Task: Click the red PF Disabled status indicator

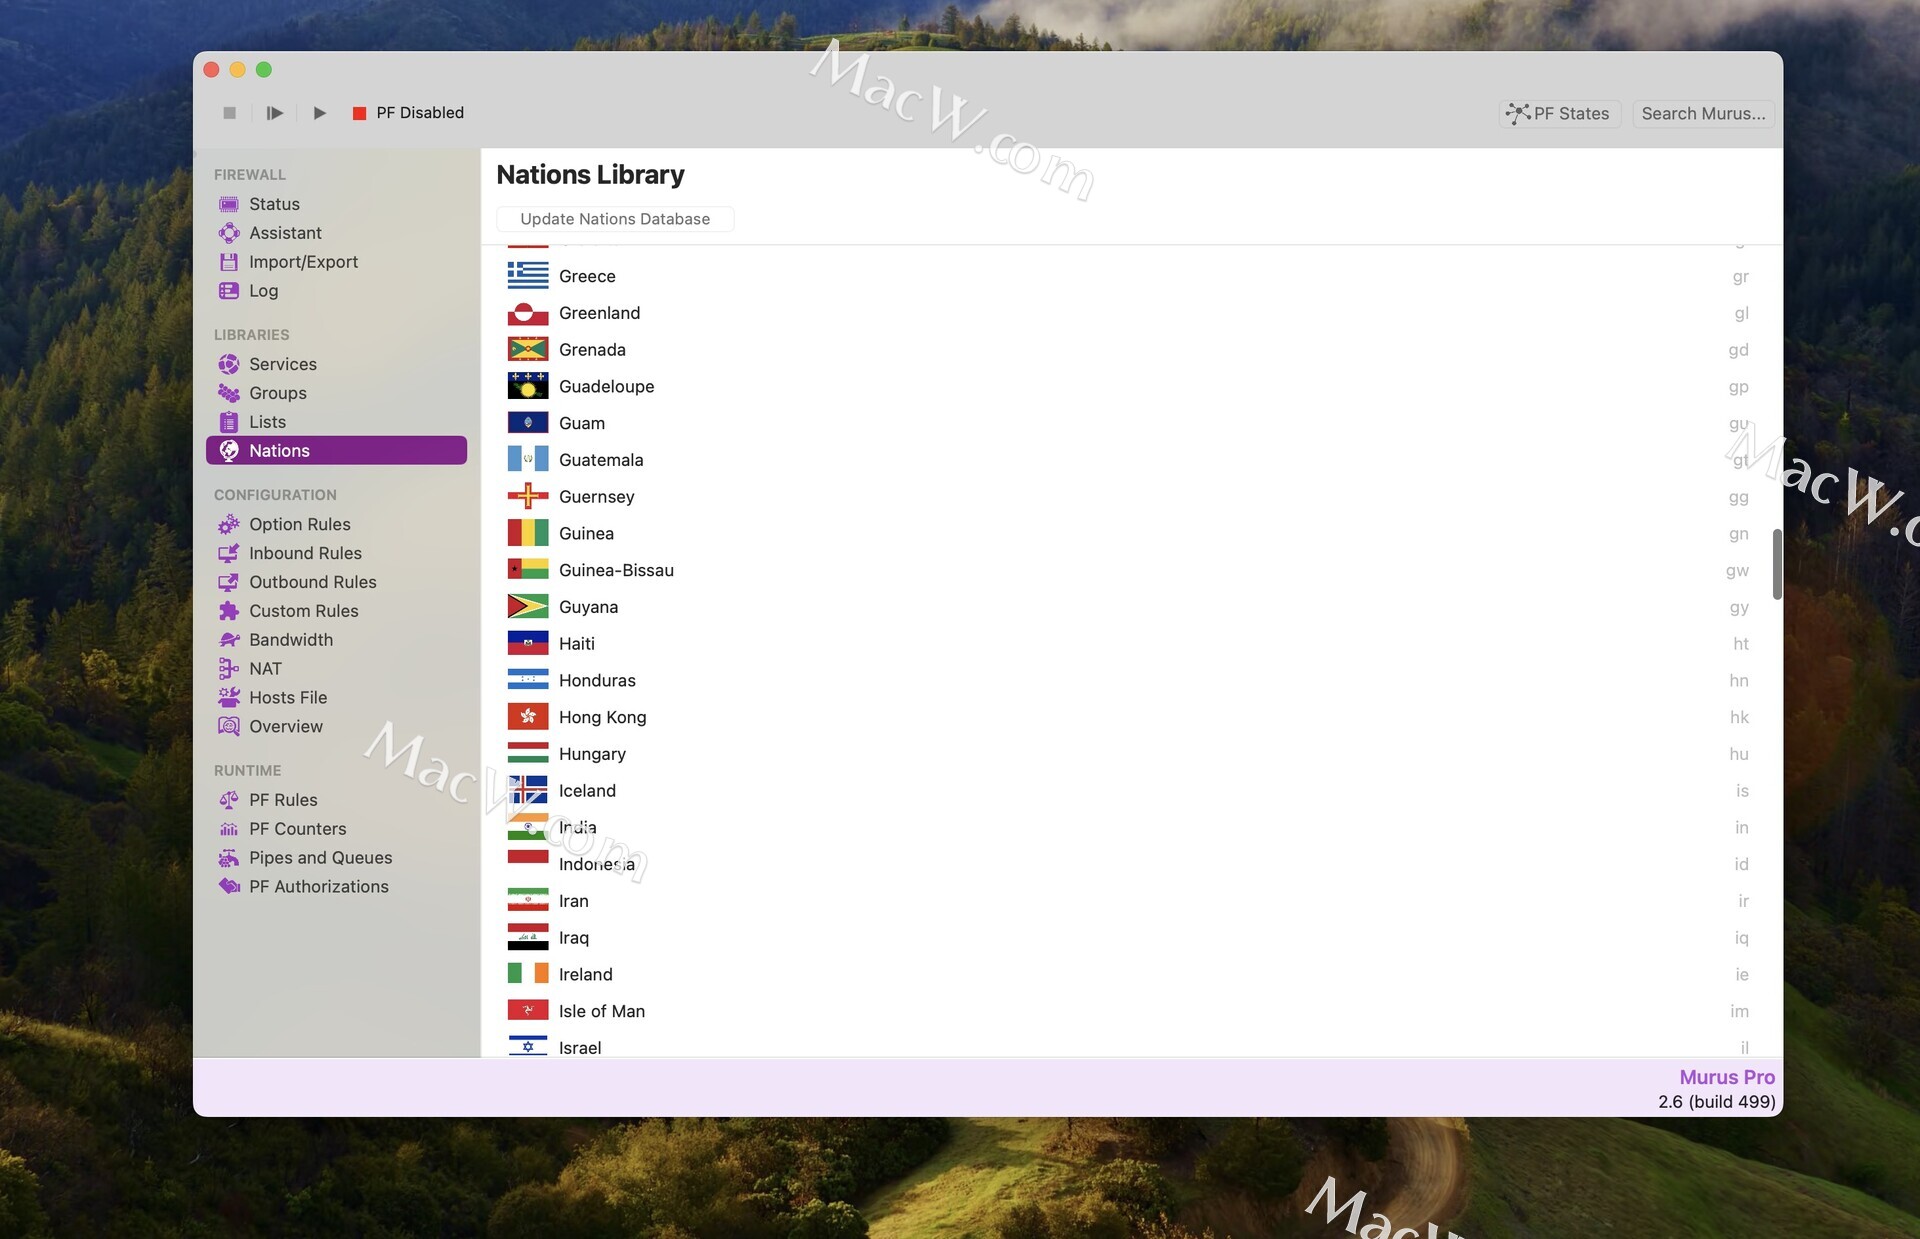Action: [x=359, y=113]
